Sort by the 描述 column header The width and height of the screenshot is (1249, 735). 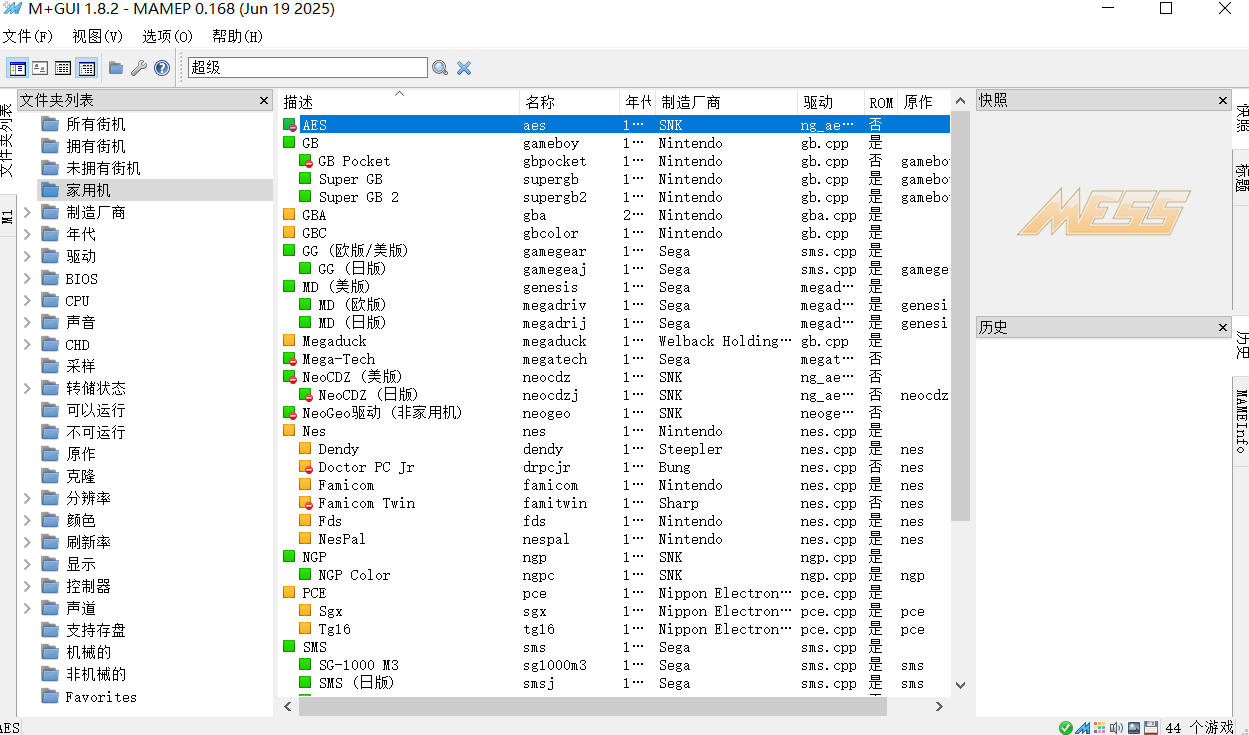(x=398, y=102)
